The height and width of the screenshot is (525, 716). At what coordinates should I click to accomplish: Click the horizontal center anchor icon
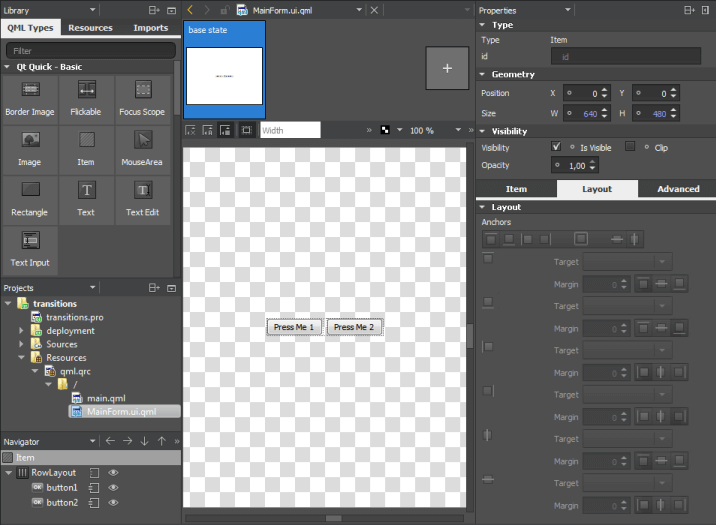(x=634, y=239)
